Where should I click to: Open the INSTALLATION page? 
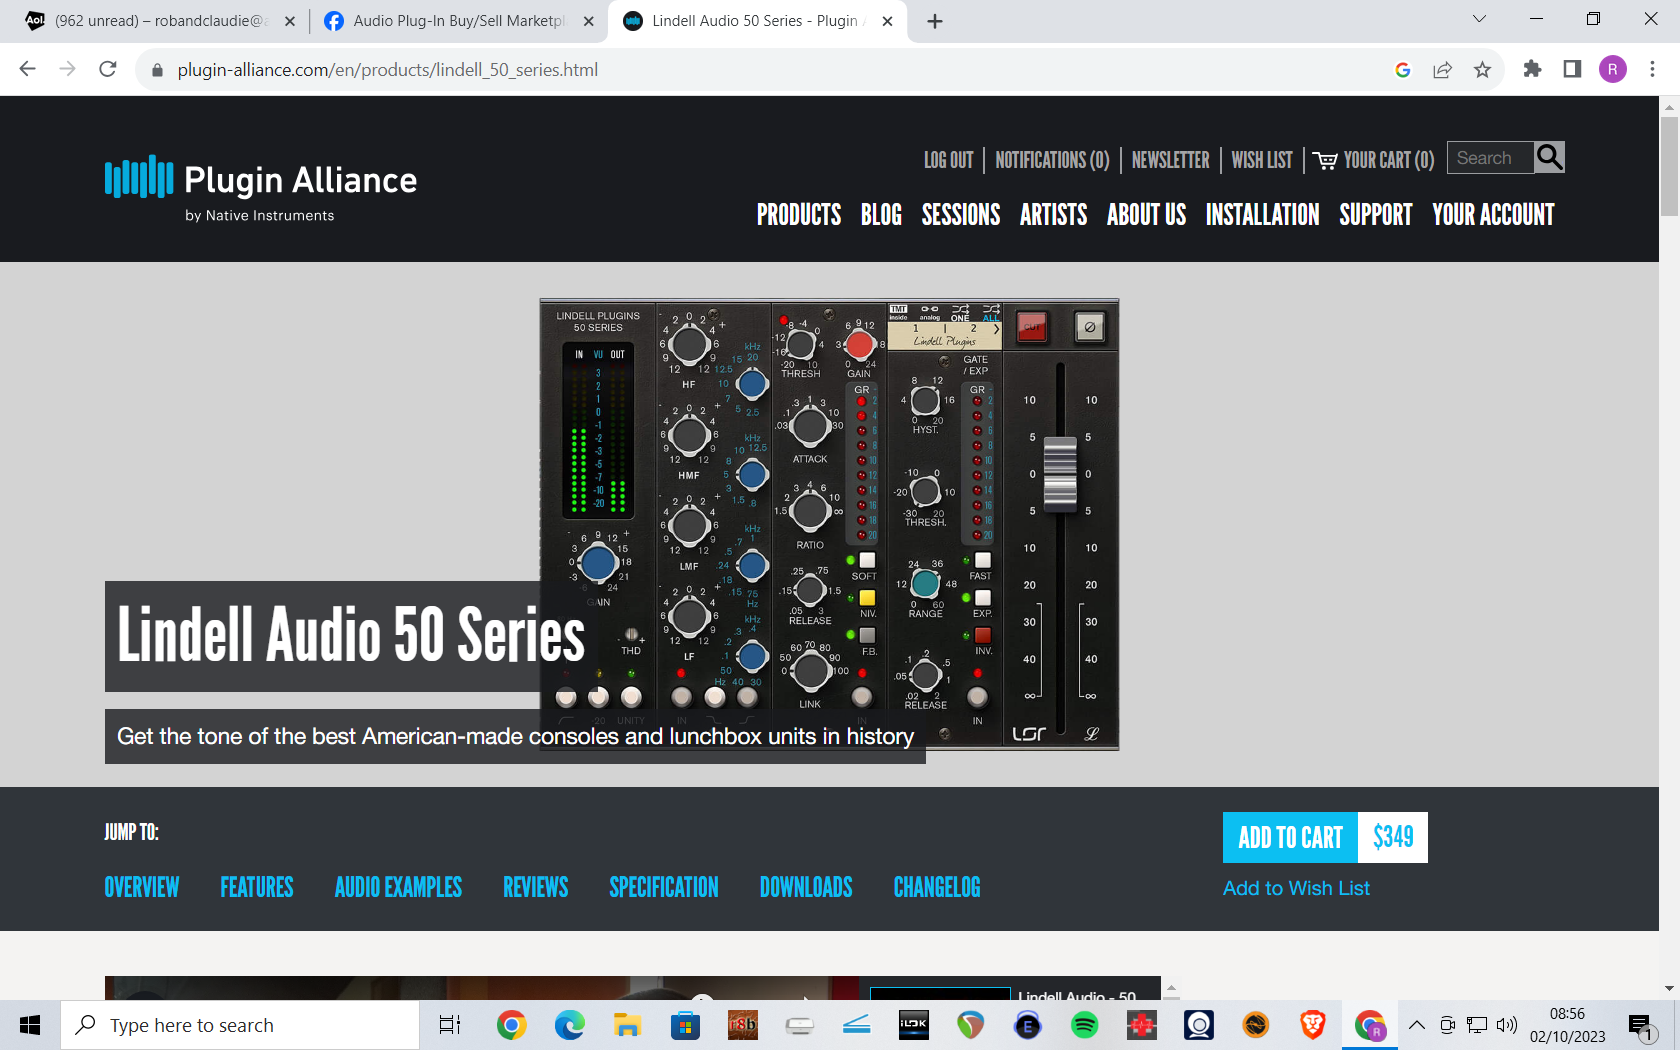coord(1262,214)
